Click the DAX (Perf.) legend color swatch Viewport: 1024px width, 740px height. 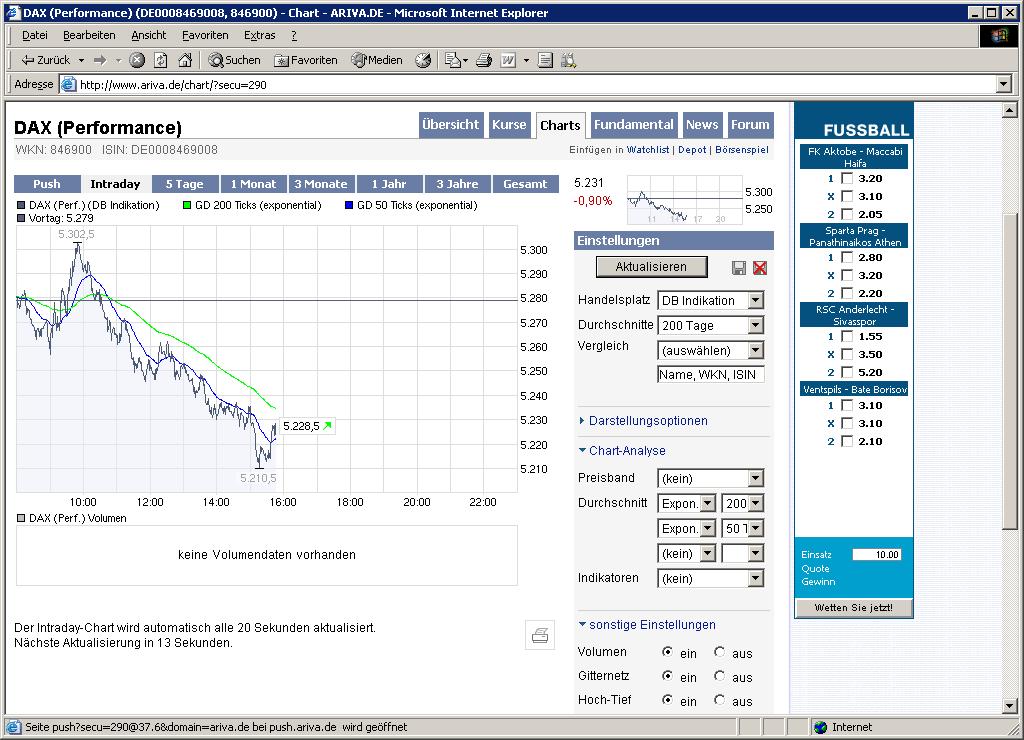[21, 205]
